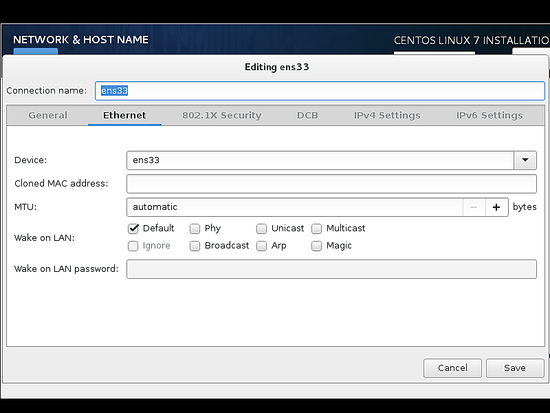Open the DCB tab
550x413 pixels.
tap(307, 115)
